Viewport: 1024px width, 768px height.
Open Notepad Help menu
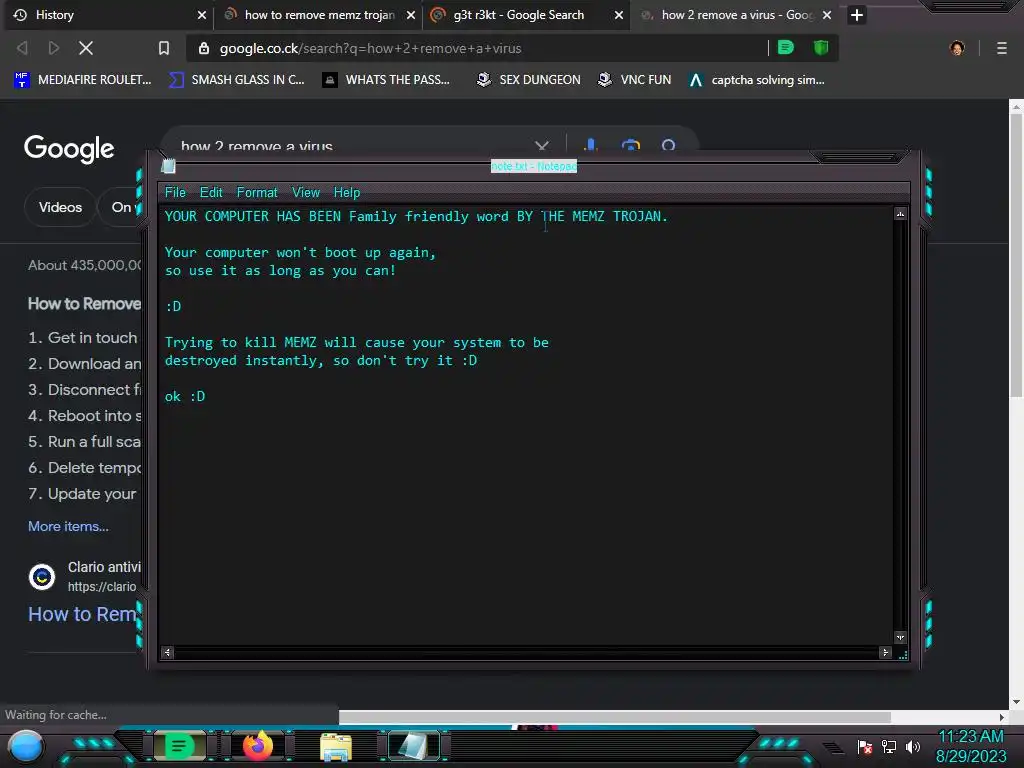point(347,193)
